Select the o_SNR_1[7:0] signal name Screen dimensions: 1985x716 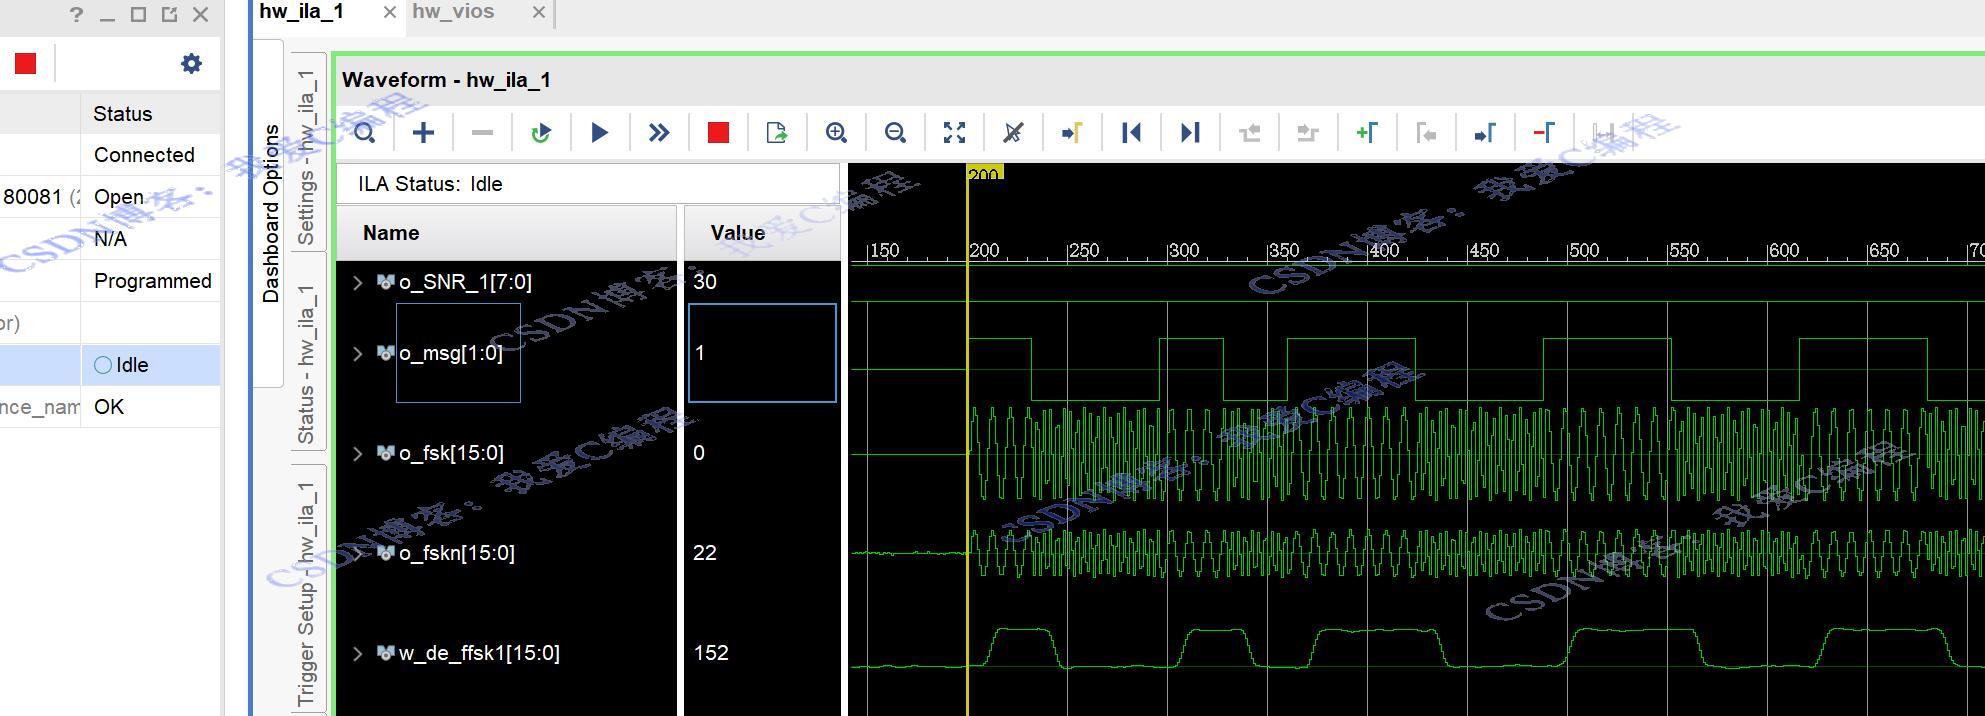click(465, 282)
